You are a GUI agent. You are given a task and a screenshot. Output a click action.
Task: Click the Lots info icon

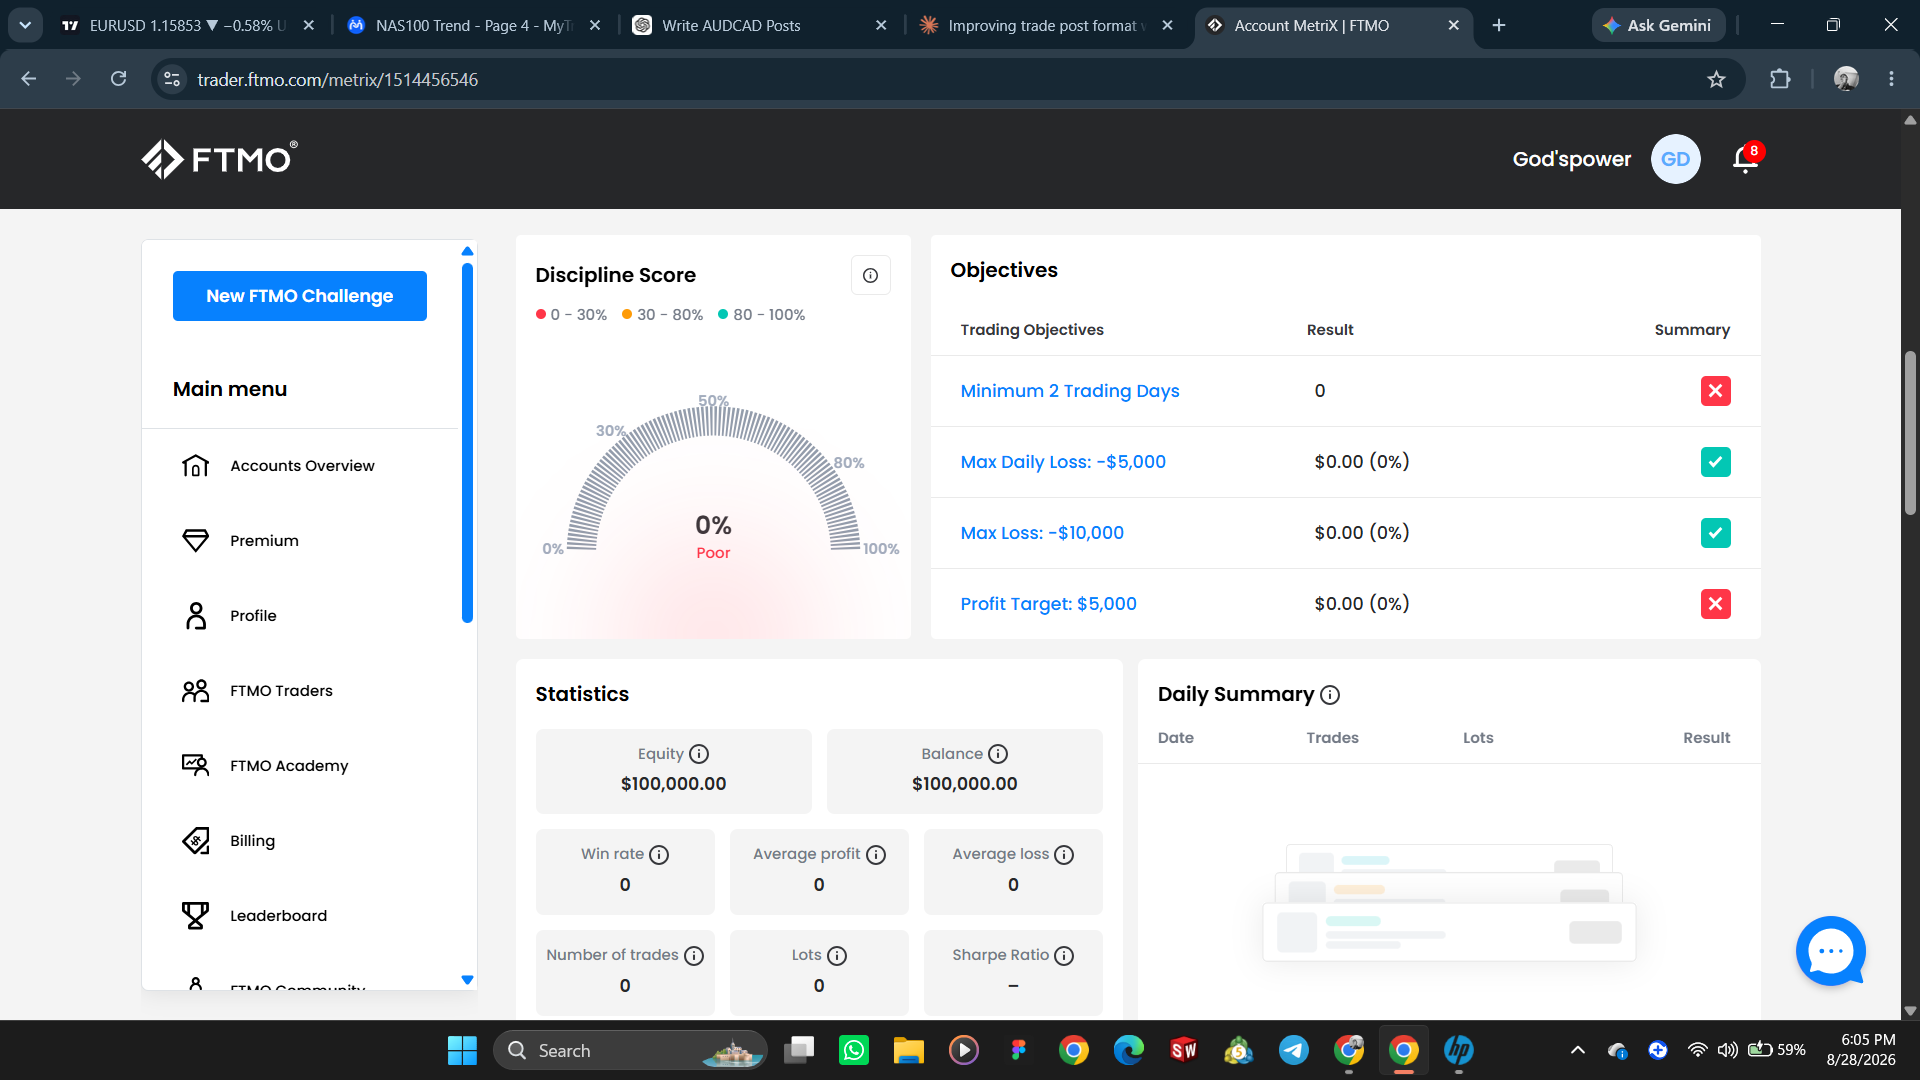pyautogui.click(x=837, y=956)
